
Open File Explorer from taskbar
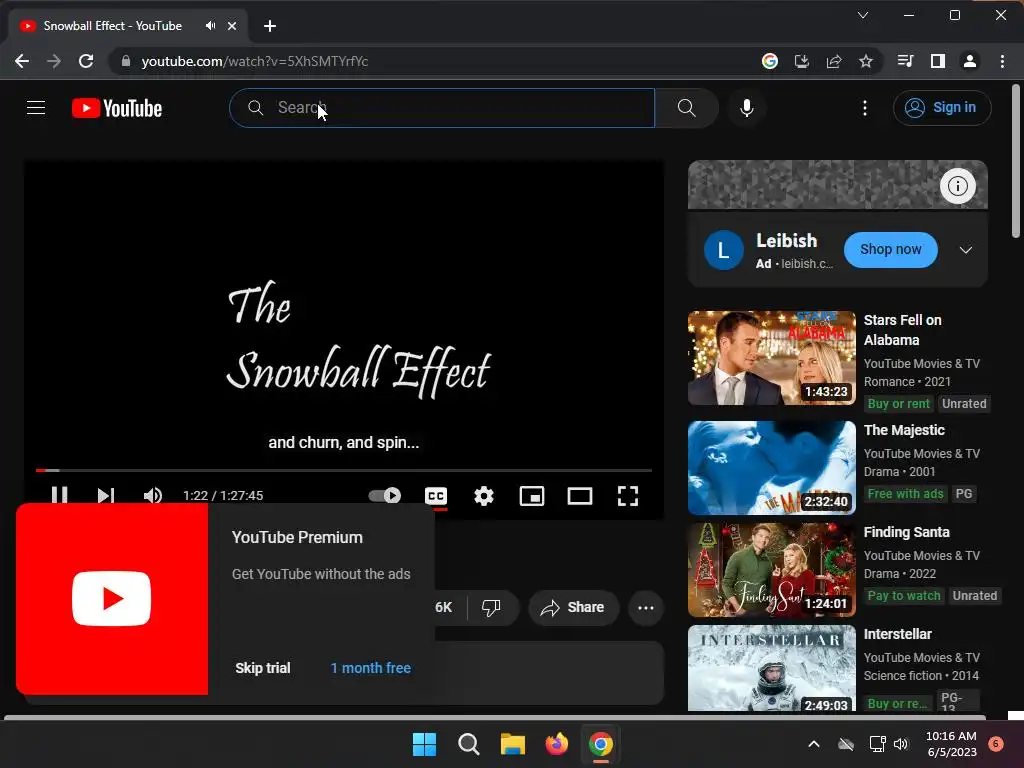[513, 744]
